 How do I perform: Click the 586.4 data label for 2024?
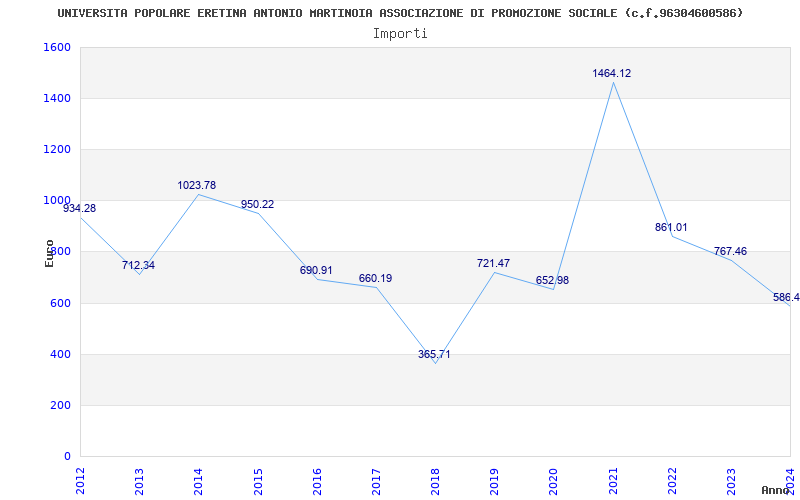(786, 297)
